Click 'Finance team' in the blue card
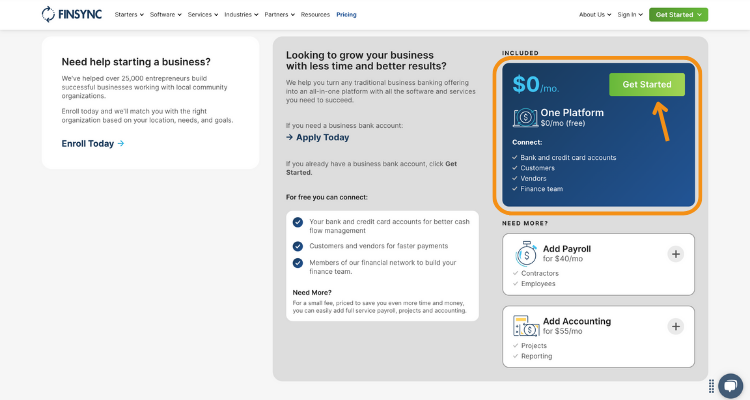 click(x=541, y=189)
